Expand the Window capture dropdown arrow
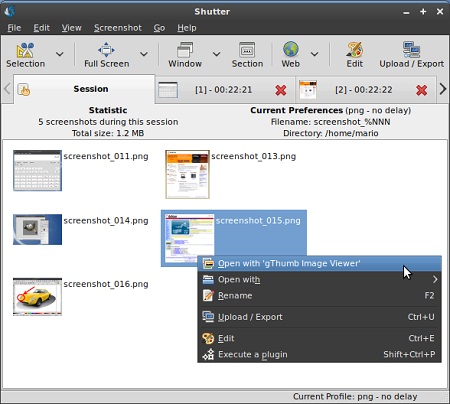Viewport: 450px width, 404px height. click(x=217, y=54)
